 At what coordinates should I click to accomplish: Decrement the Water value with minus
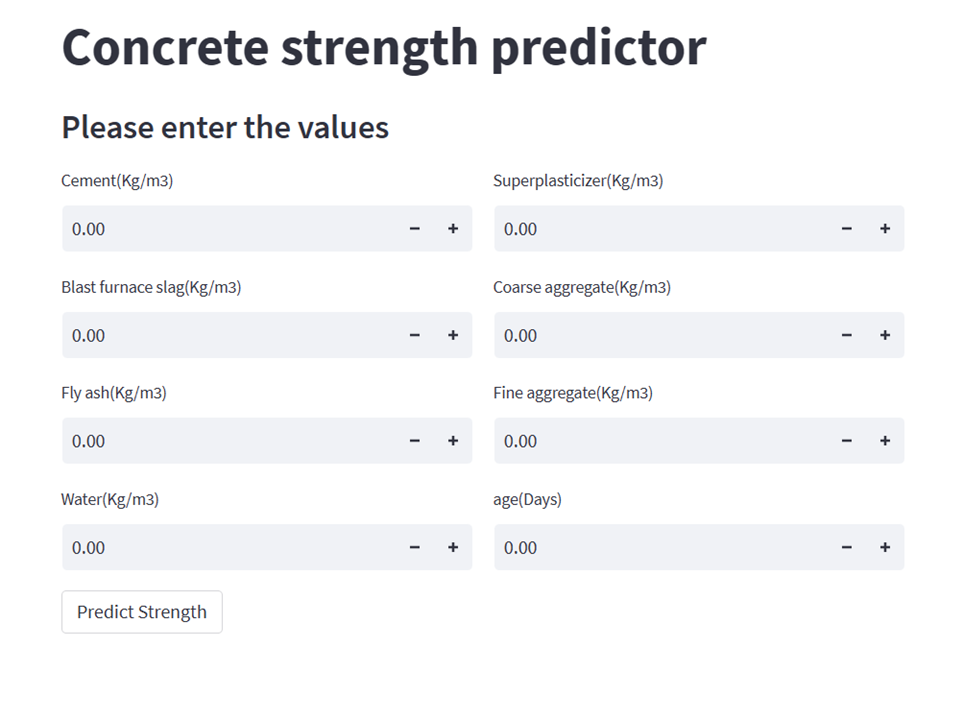(414, 547)
